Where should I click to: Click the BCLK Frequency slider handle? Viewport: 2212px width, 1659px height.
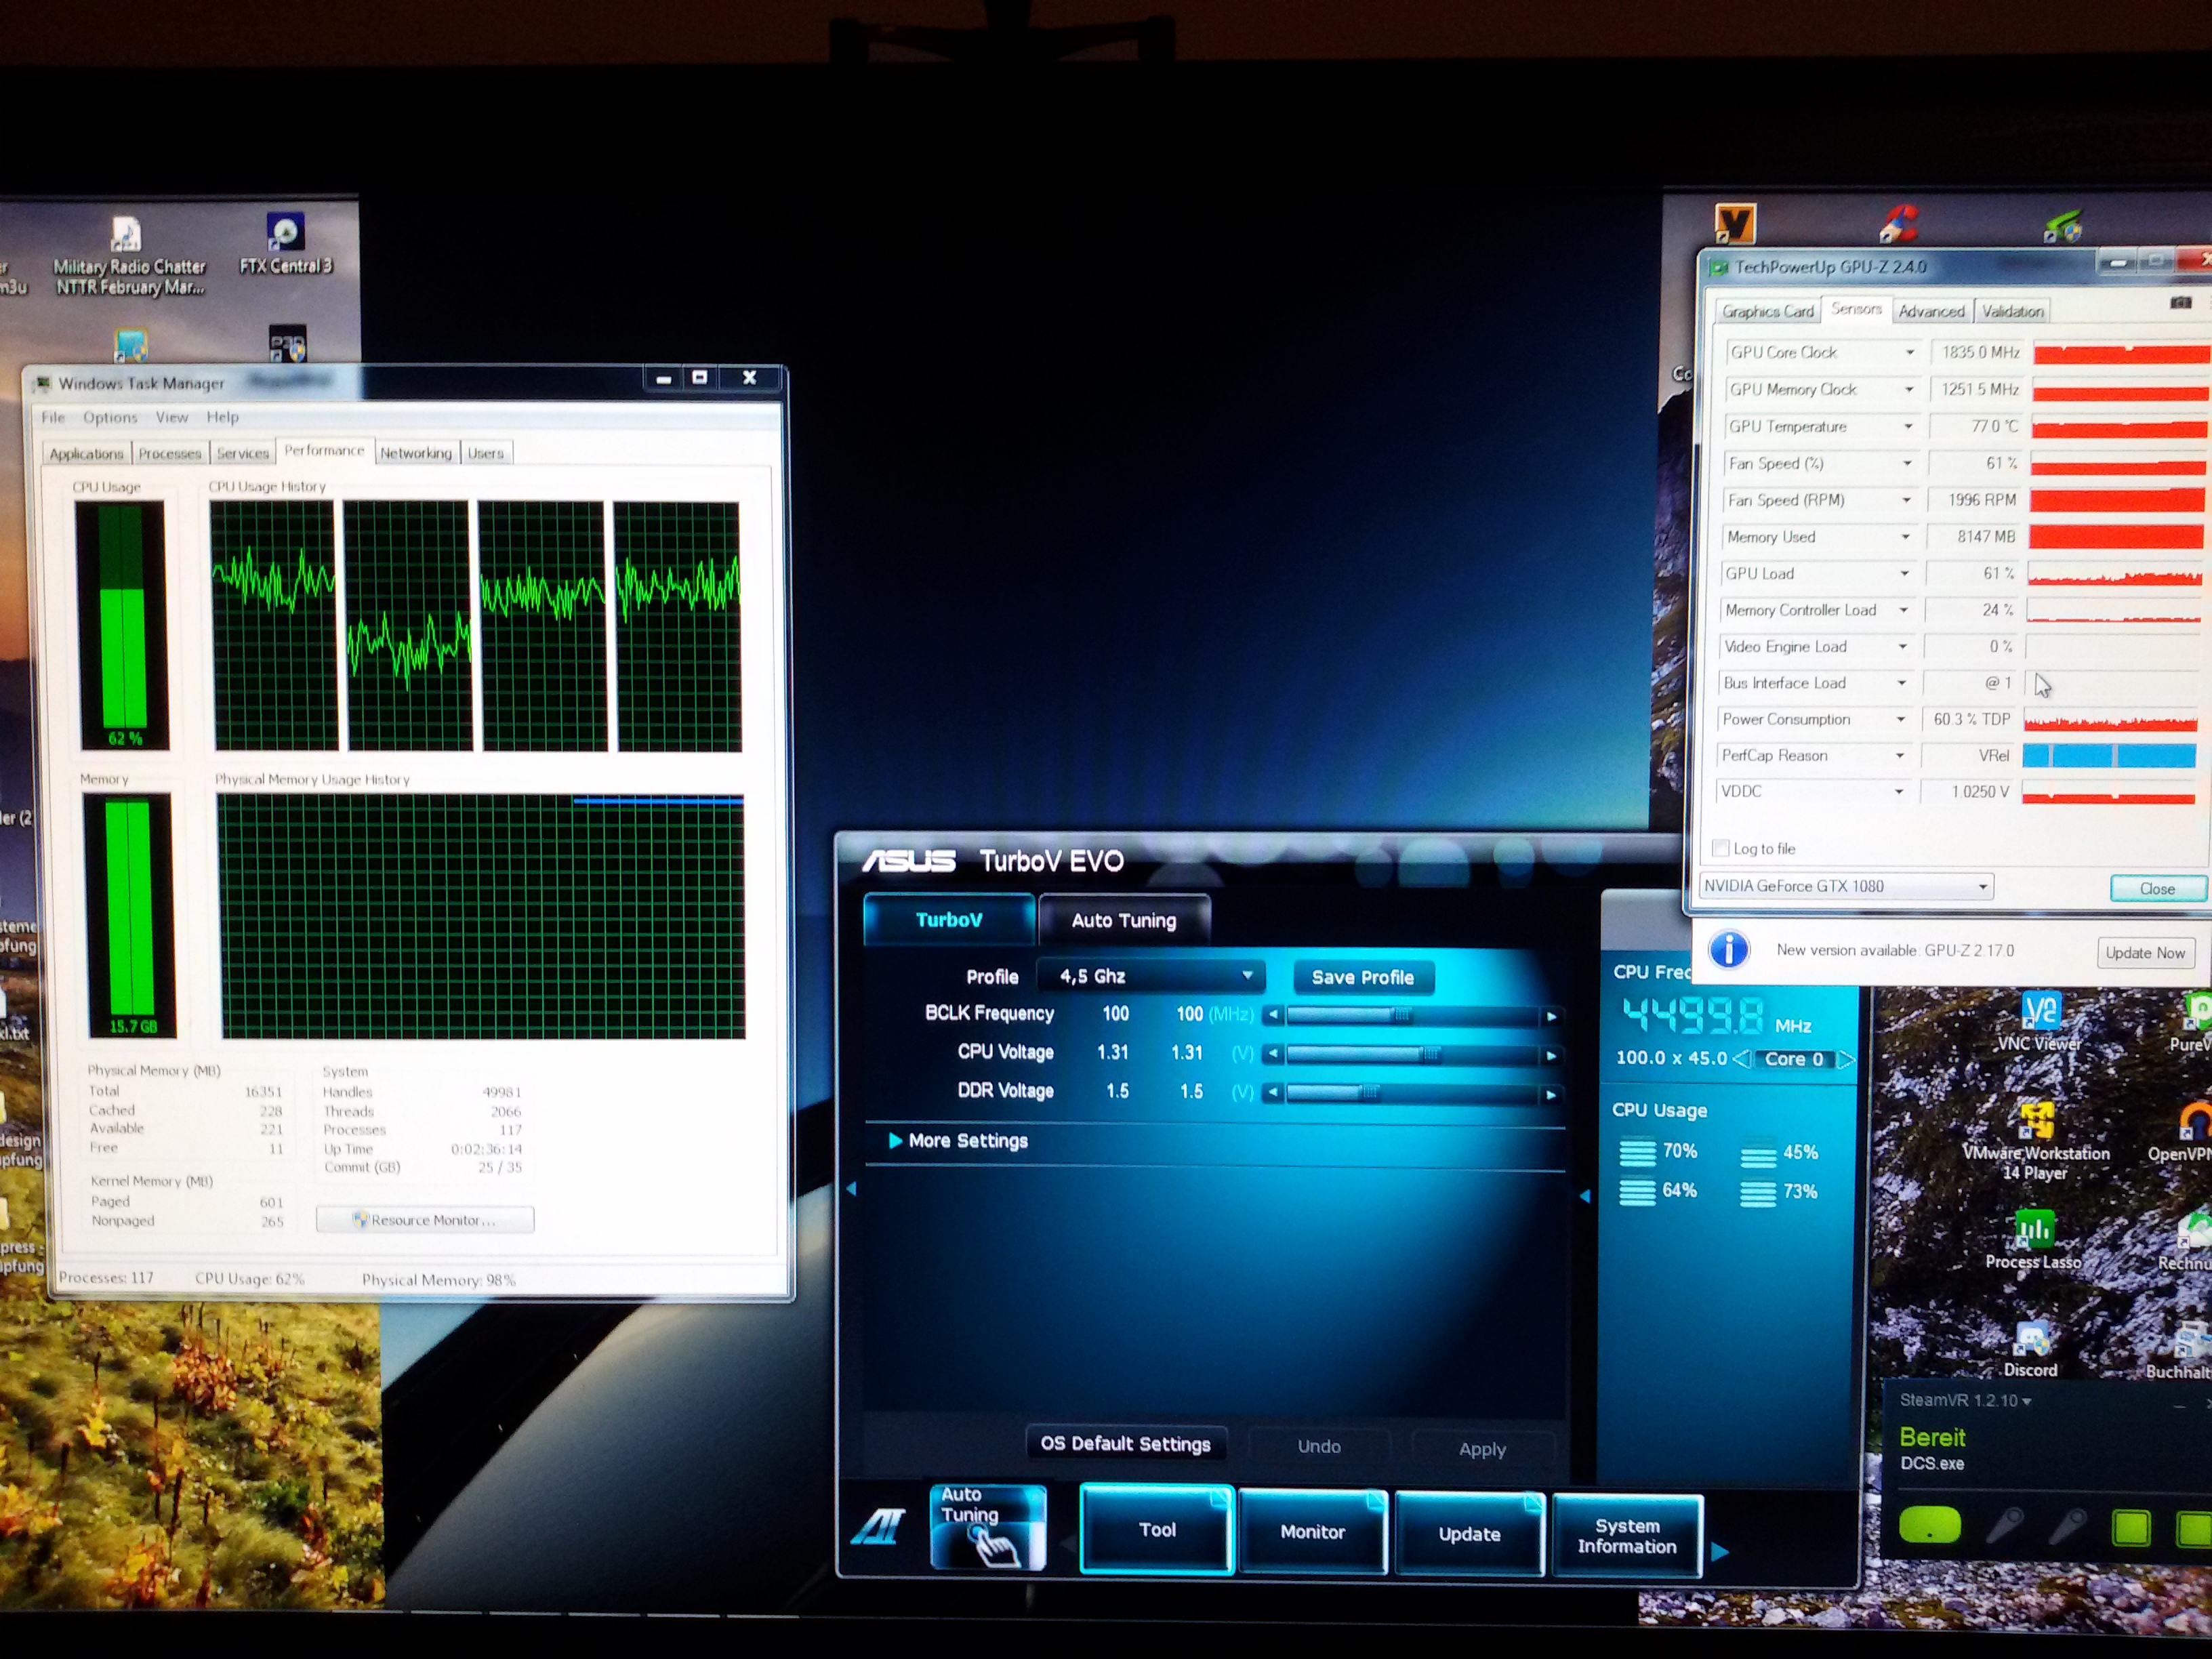coord(1402,1015)
